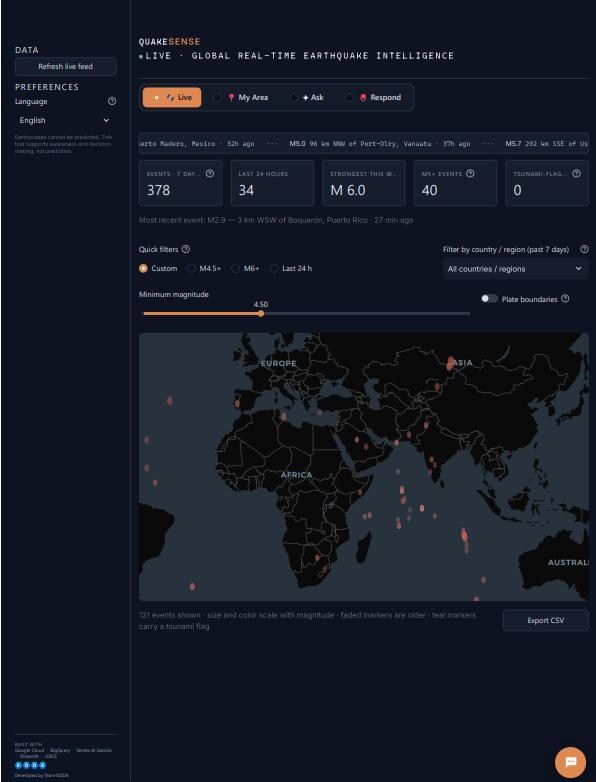Click the red pin icon on My Area
The height and width of the screenshot is (782, 596).
pos(231,97)
